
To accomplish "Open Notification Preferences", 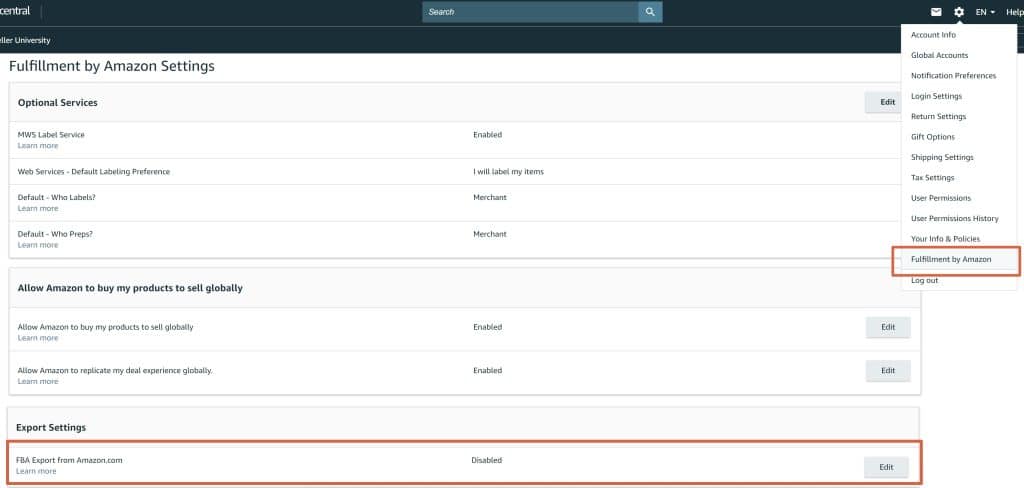I will pos(953,76).
